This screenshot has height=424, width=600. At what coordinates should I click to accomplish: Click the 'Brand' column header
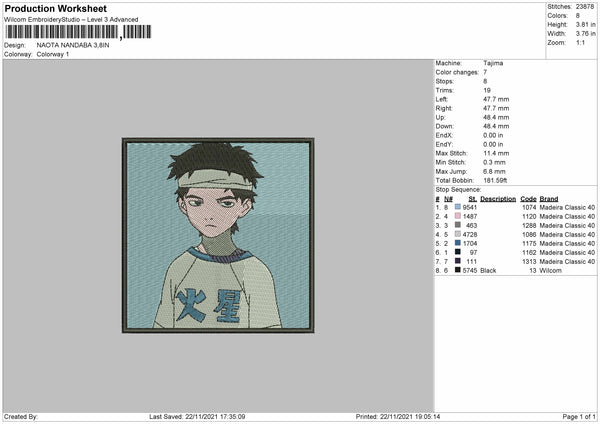(x=549, y=199)
